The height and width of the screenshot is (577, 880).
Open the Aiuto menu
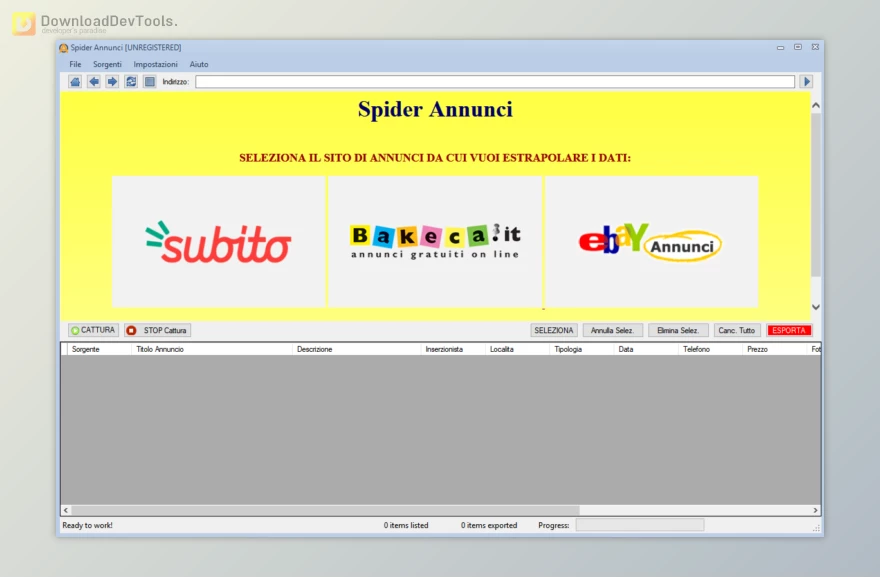pos(199,65)
